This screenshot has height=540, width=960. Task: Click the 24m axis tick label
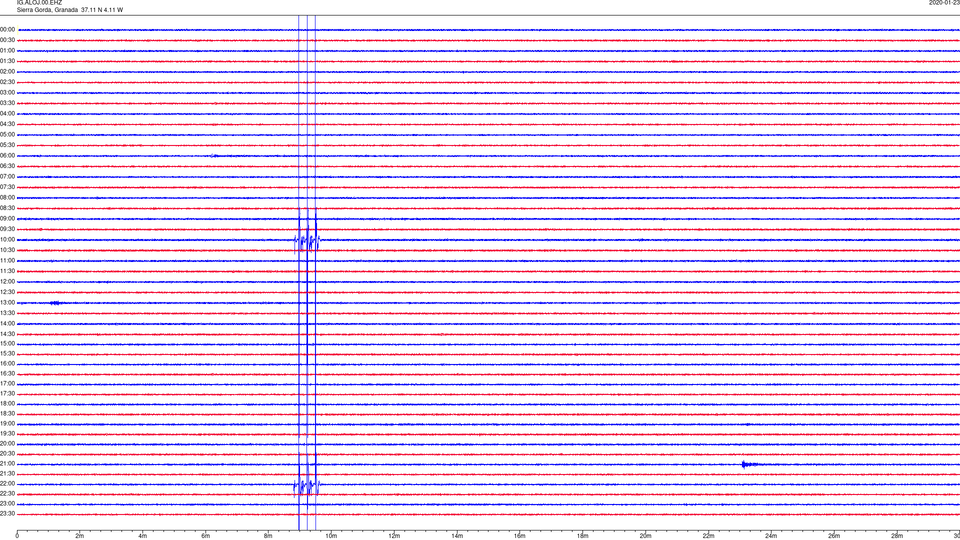pyautogui.click(x=771, y=536)
